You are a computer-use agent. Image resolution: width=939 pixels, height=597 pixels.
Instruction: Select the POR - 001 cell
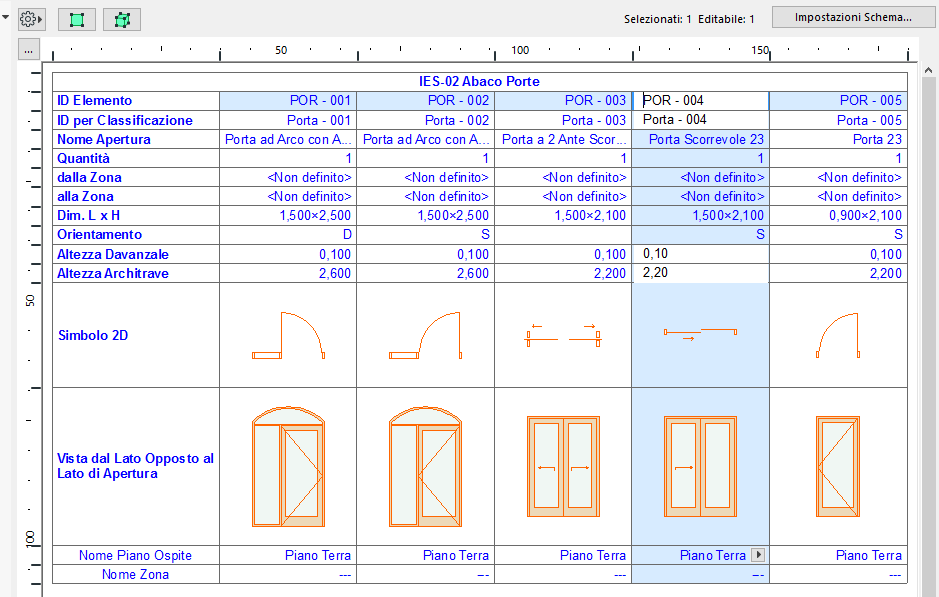(288, 101)
